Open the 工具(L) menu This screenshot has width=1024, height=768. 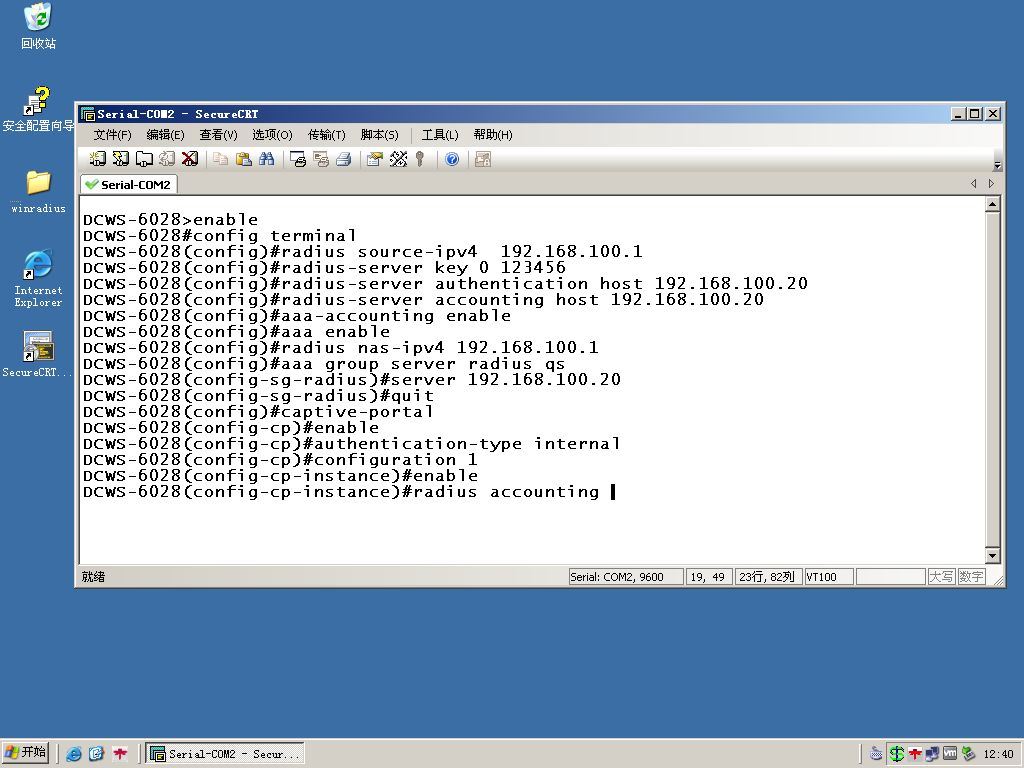pyautogui.click(x=440, y=135)
